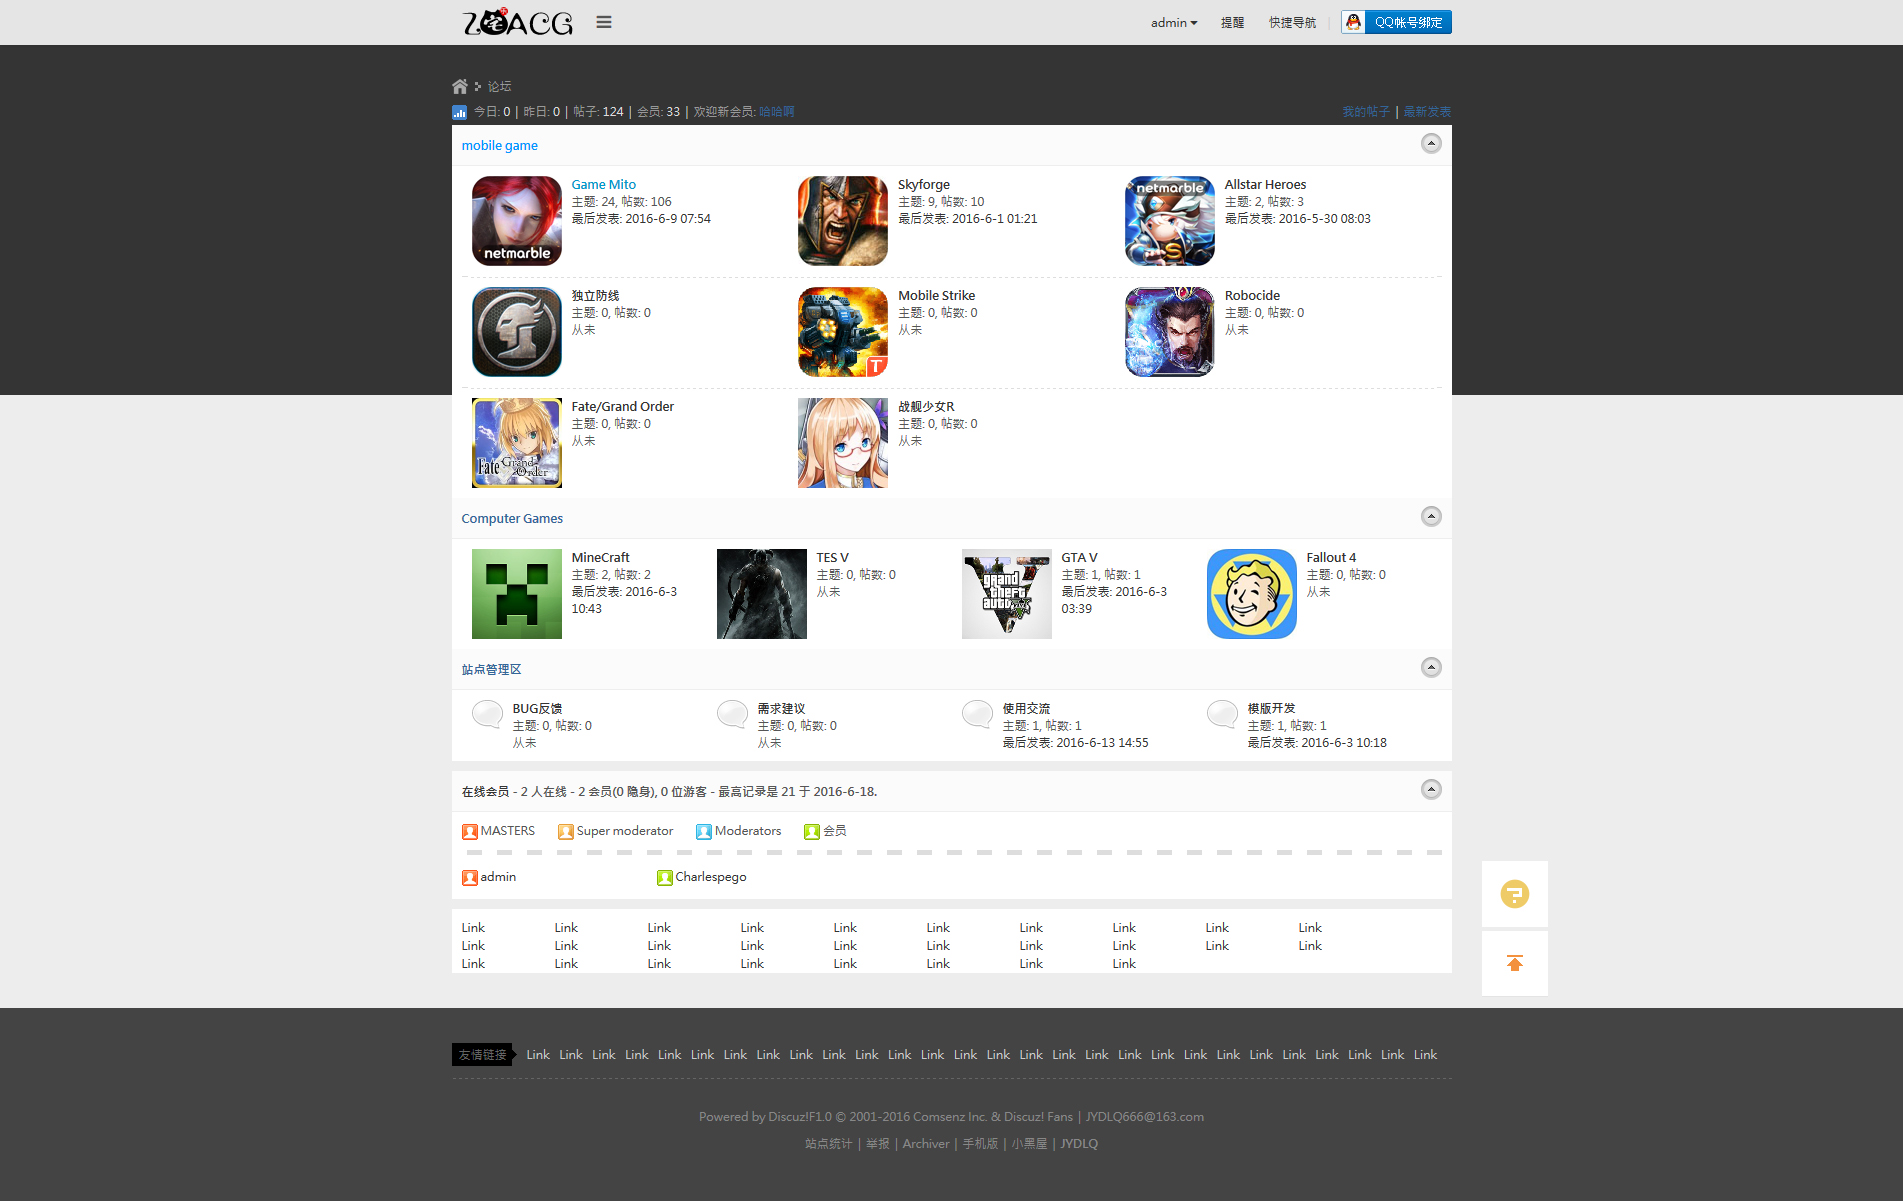Open the Allstar Heroes forum icon
This screenshot has width=1903, height=1201.
[1170, 221]
